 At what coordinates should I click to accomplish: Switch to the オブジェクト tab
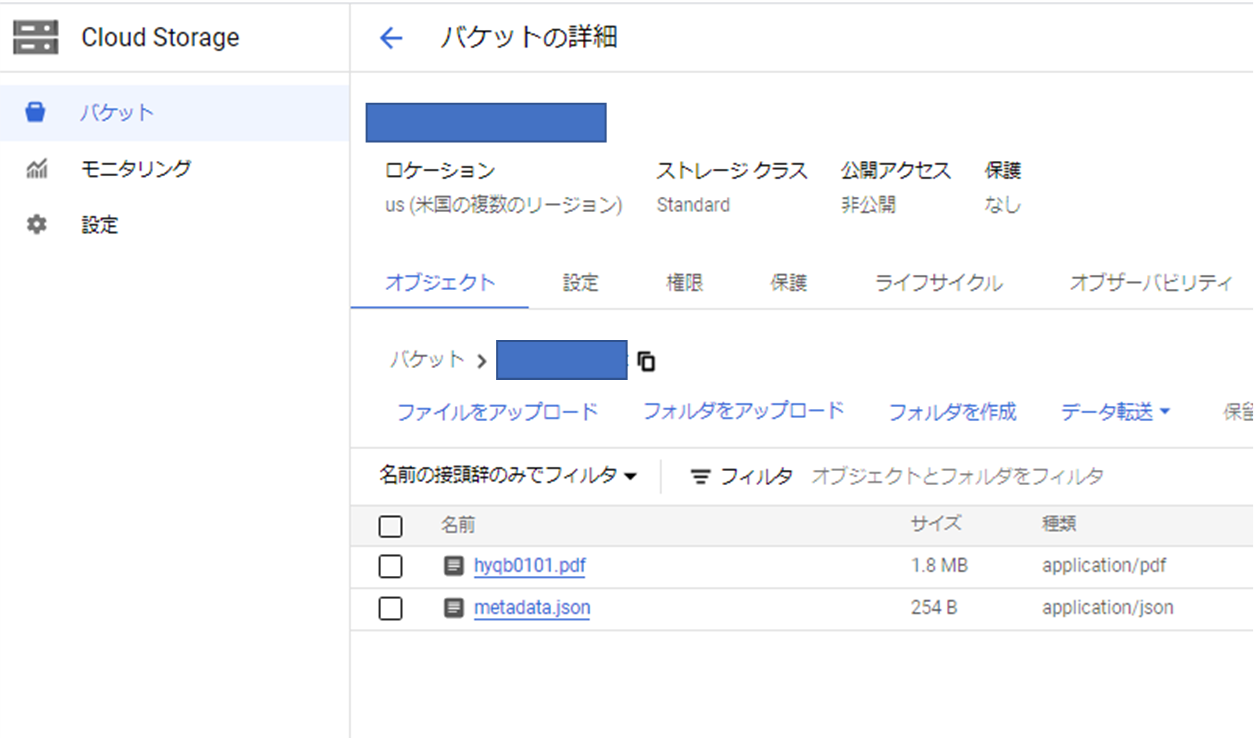(440, 283)
